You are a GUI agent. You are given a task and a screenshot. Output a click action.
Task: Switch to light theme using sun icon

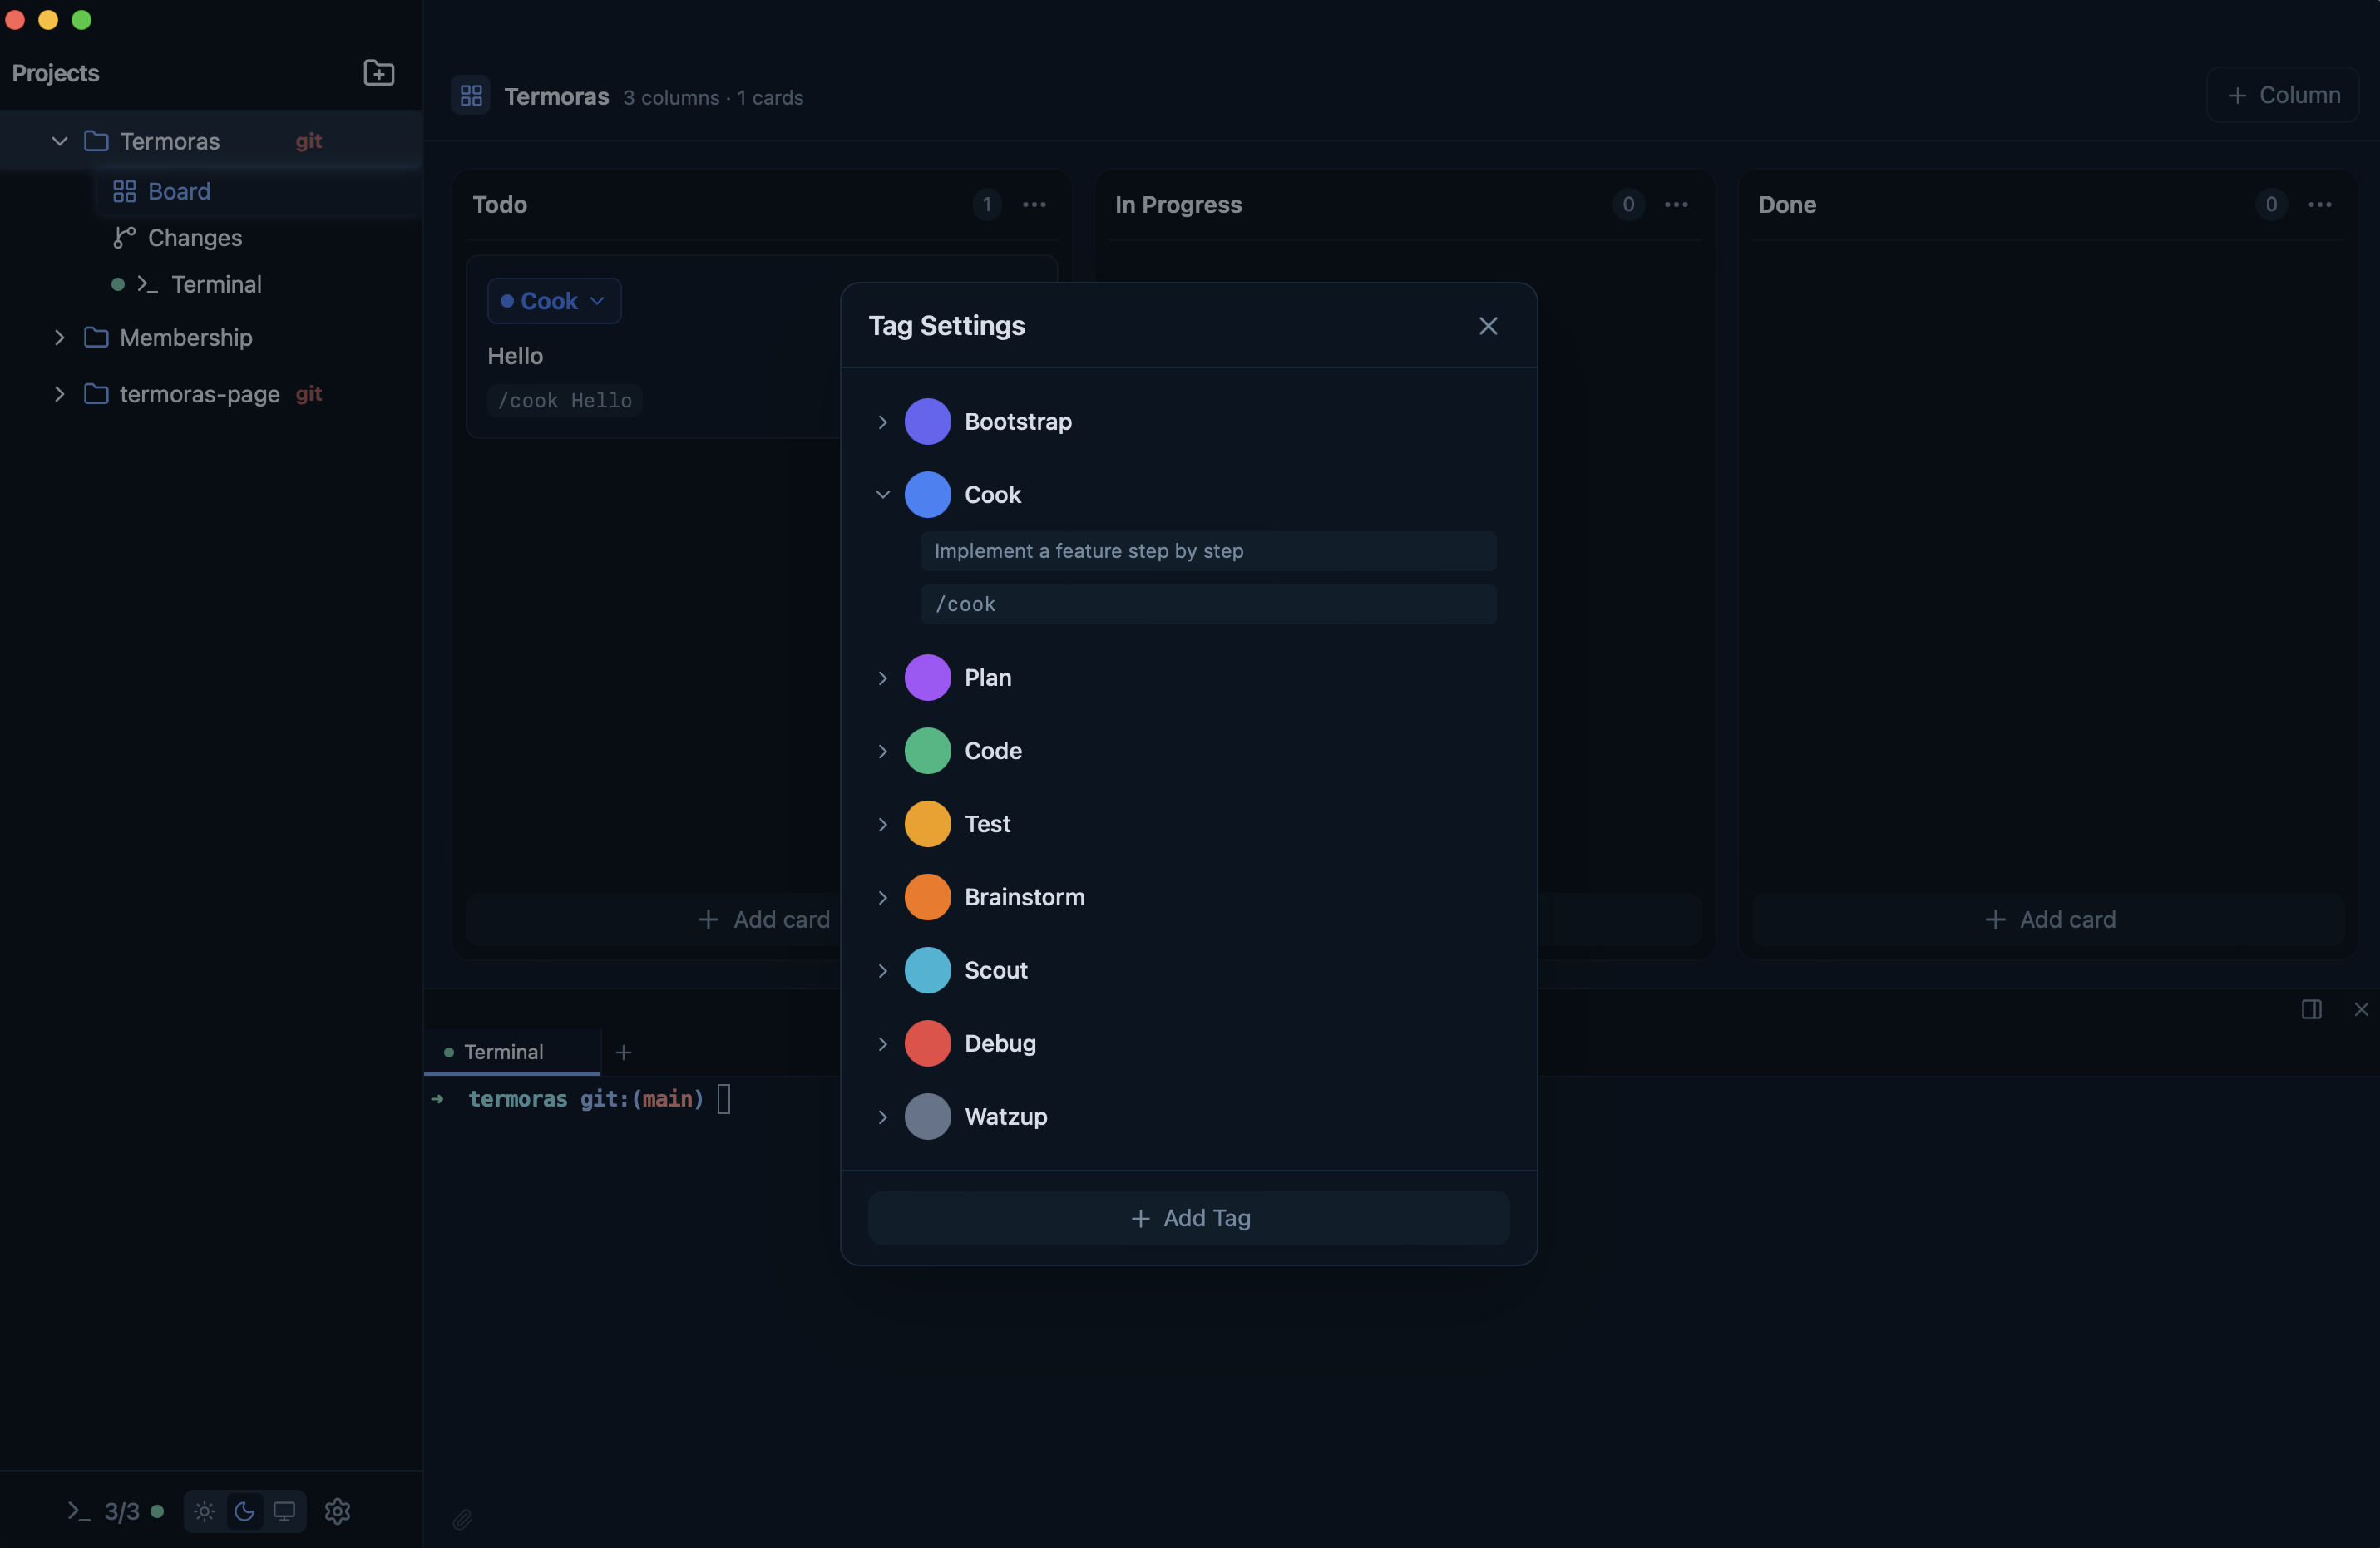[204, 1512]
